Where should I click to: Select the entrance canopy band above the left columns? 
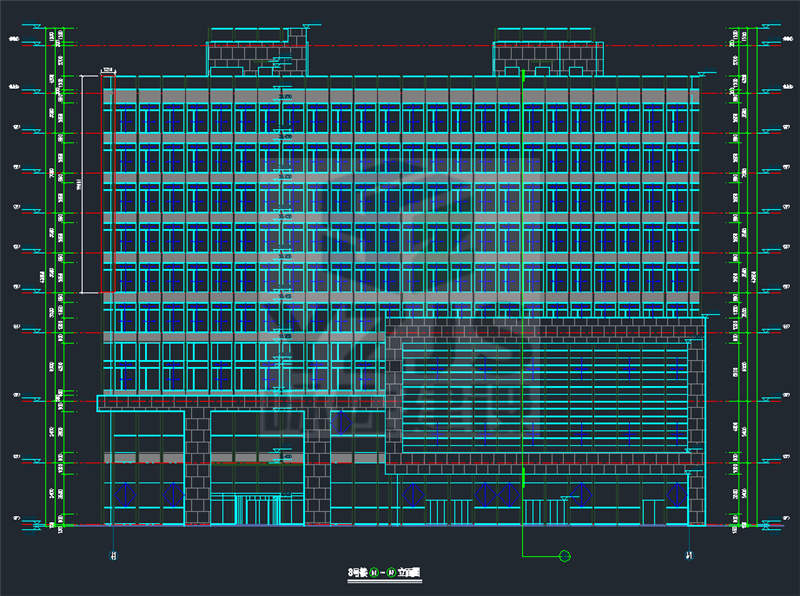240,402
